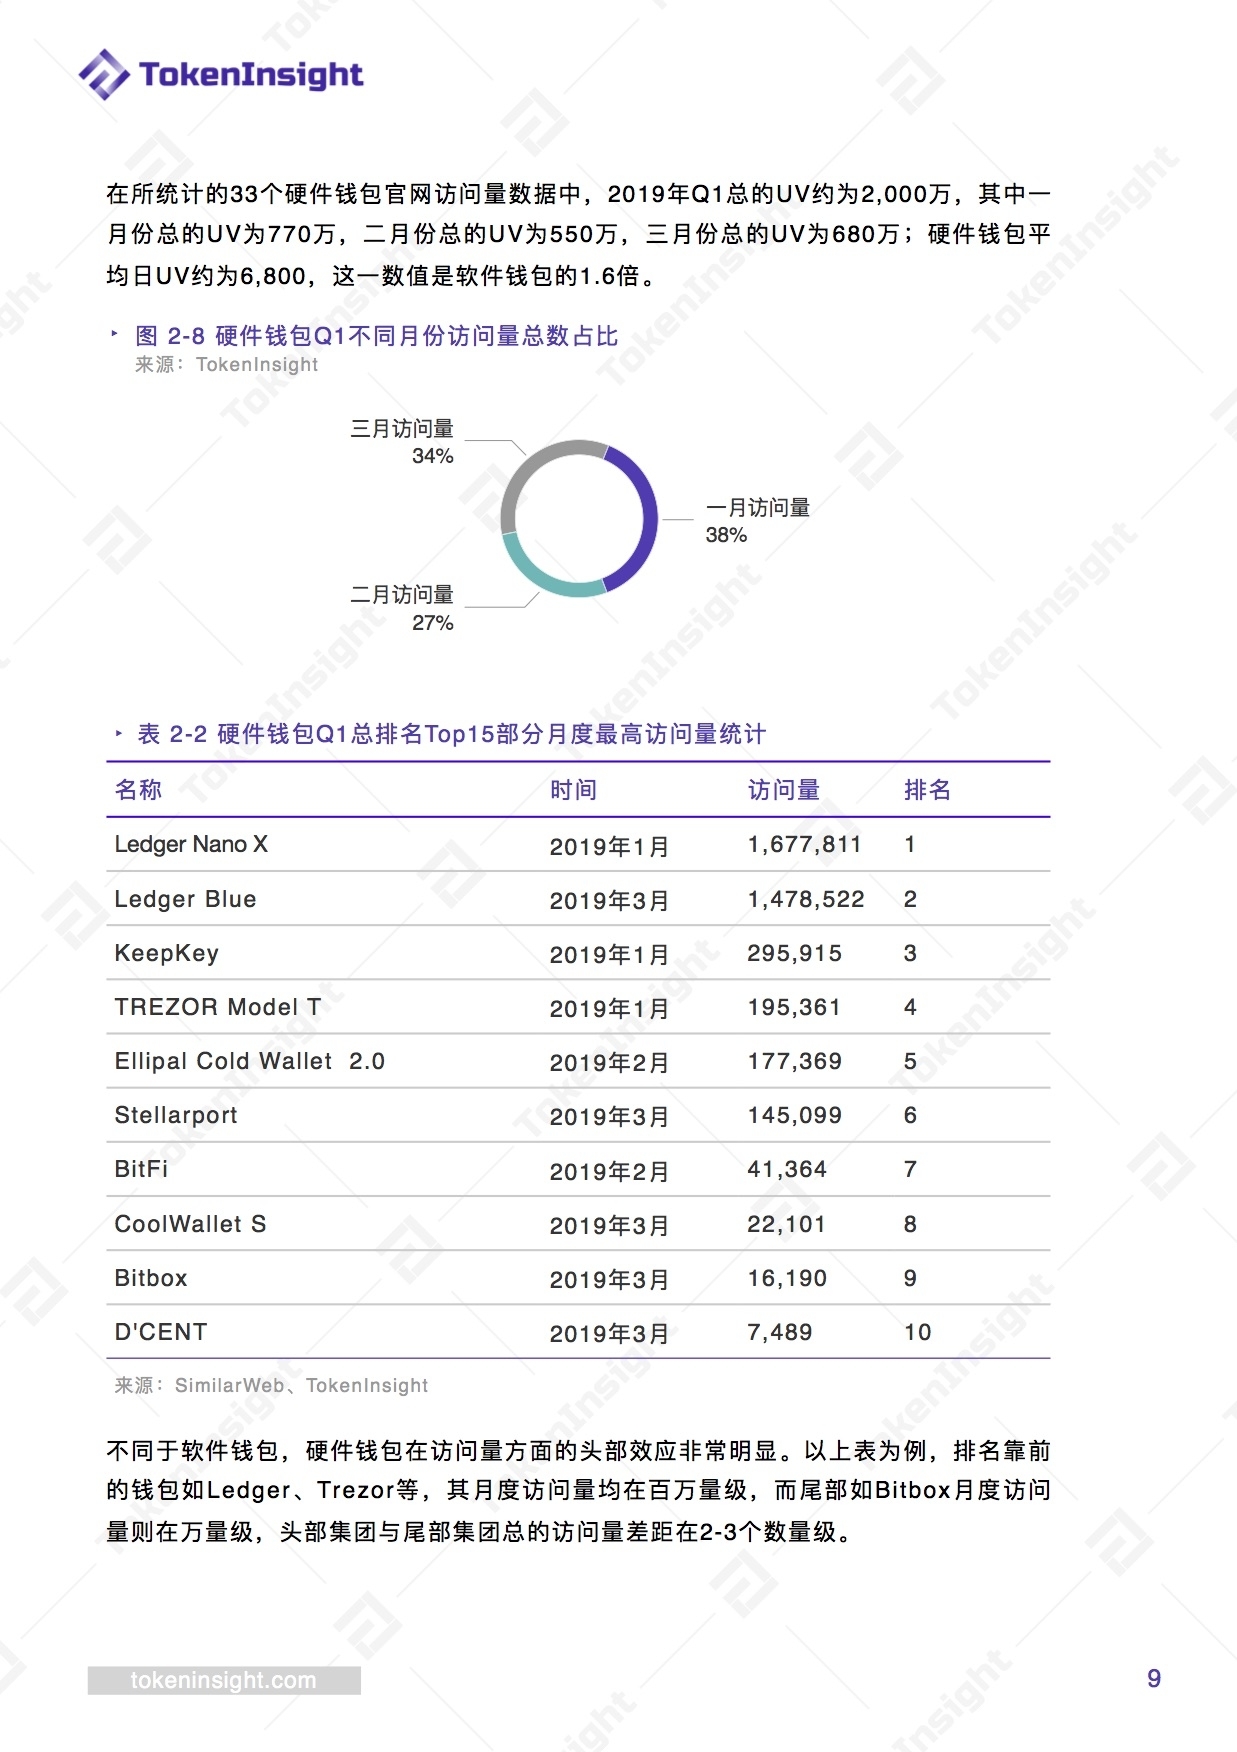Click the visit count 16,190
Screen dimensions: 1237x1752
[788, 1278]
